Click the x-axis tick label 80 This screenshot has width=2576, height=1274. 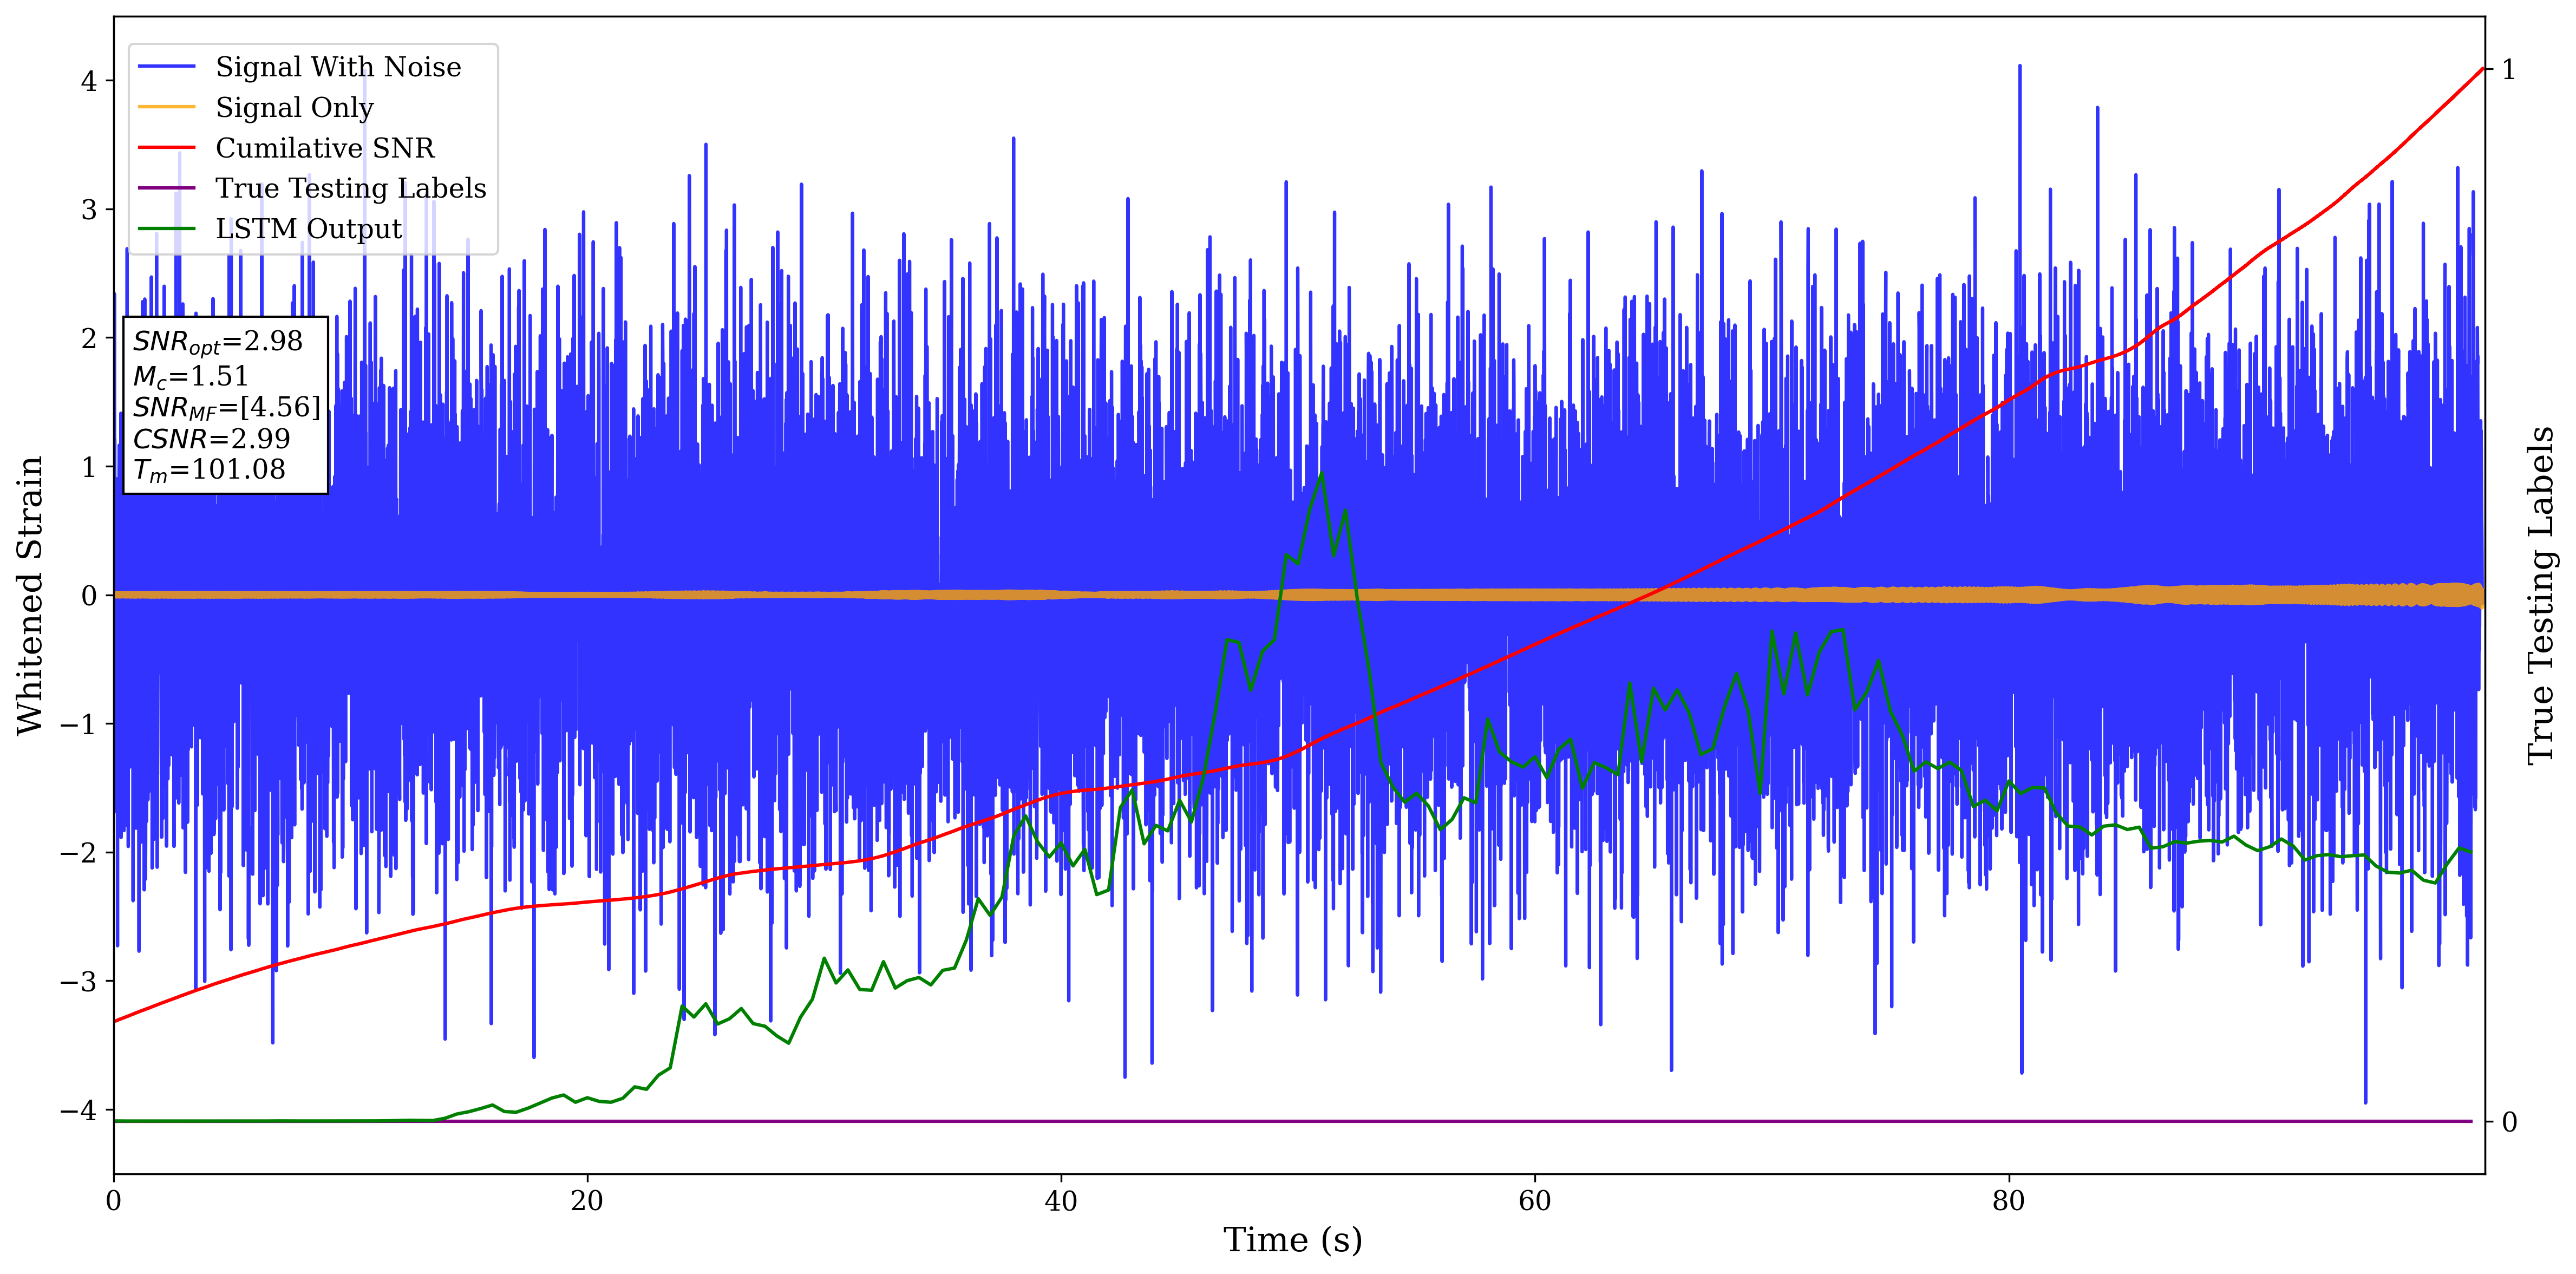click(x=2008, y=1201)
